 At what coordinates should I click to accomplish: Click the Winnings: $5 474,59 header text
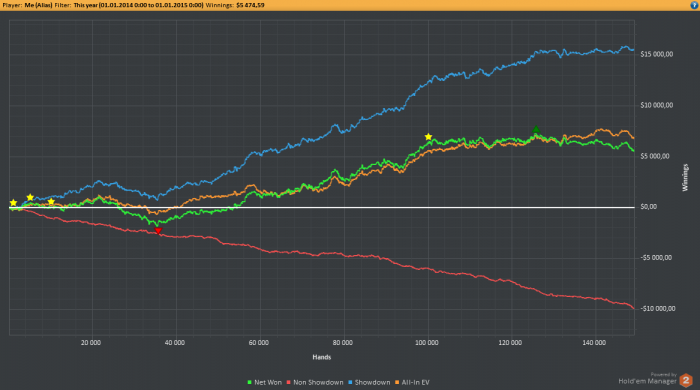(235, 5)
